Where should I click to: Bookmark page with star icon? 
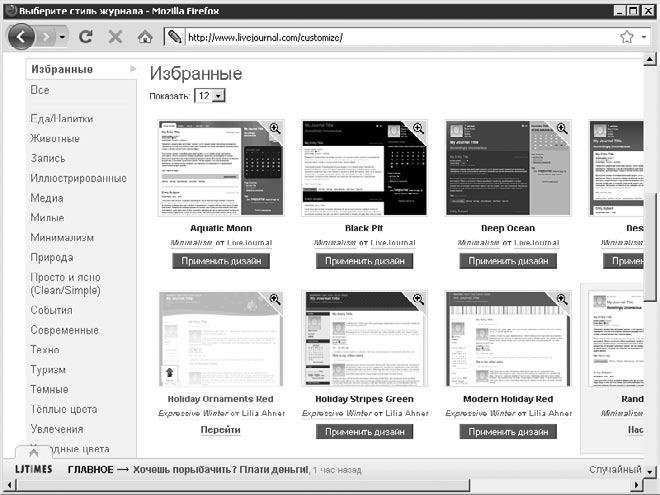coord(627,37)
